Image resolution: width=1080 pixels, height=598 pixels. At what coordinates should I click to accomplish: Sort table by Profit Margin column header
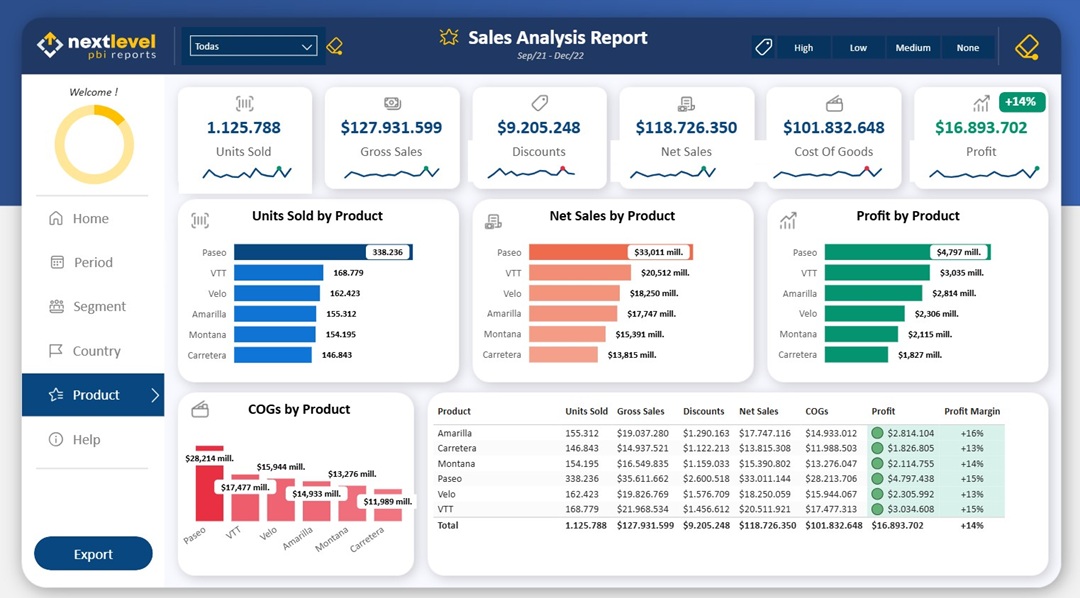pos(971,411)
